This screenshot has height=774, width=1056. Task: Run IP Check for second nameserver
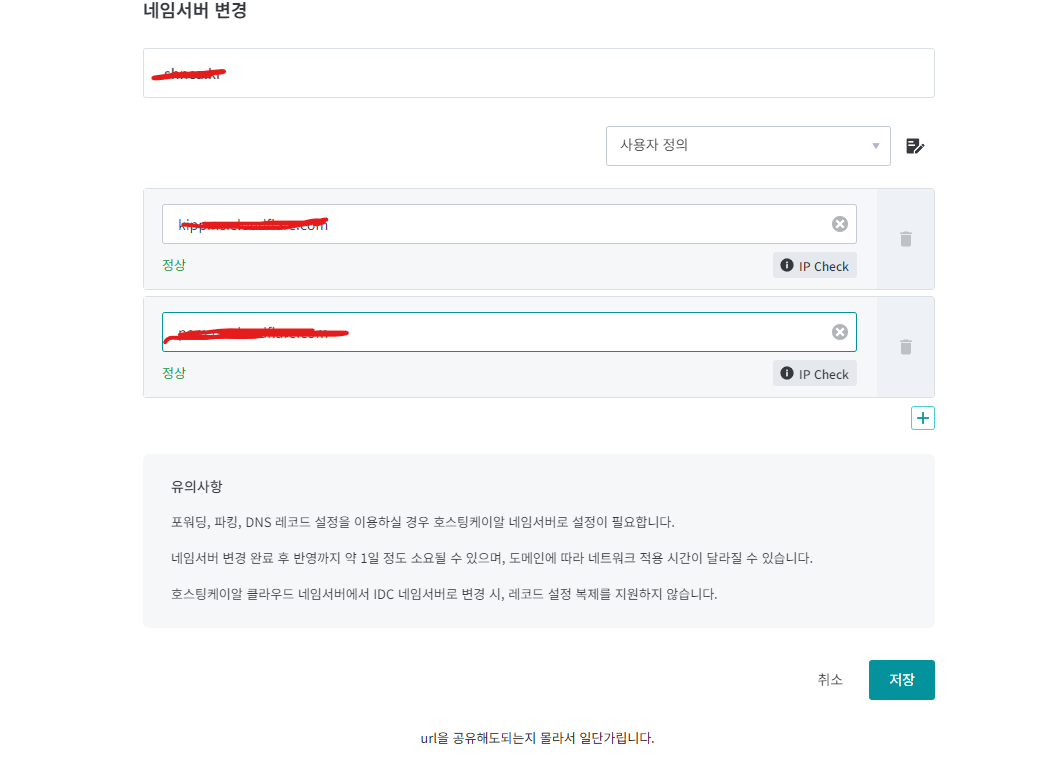point(814,373)
